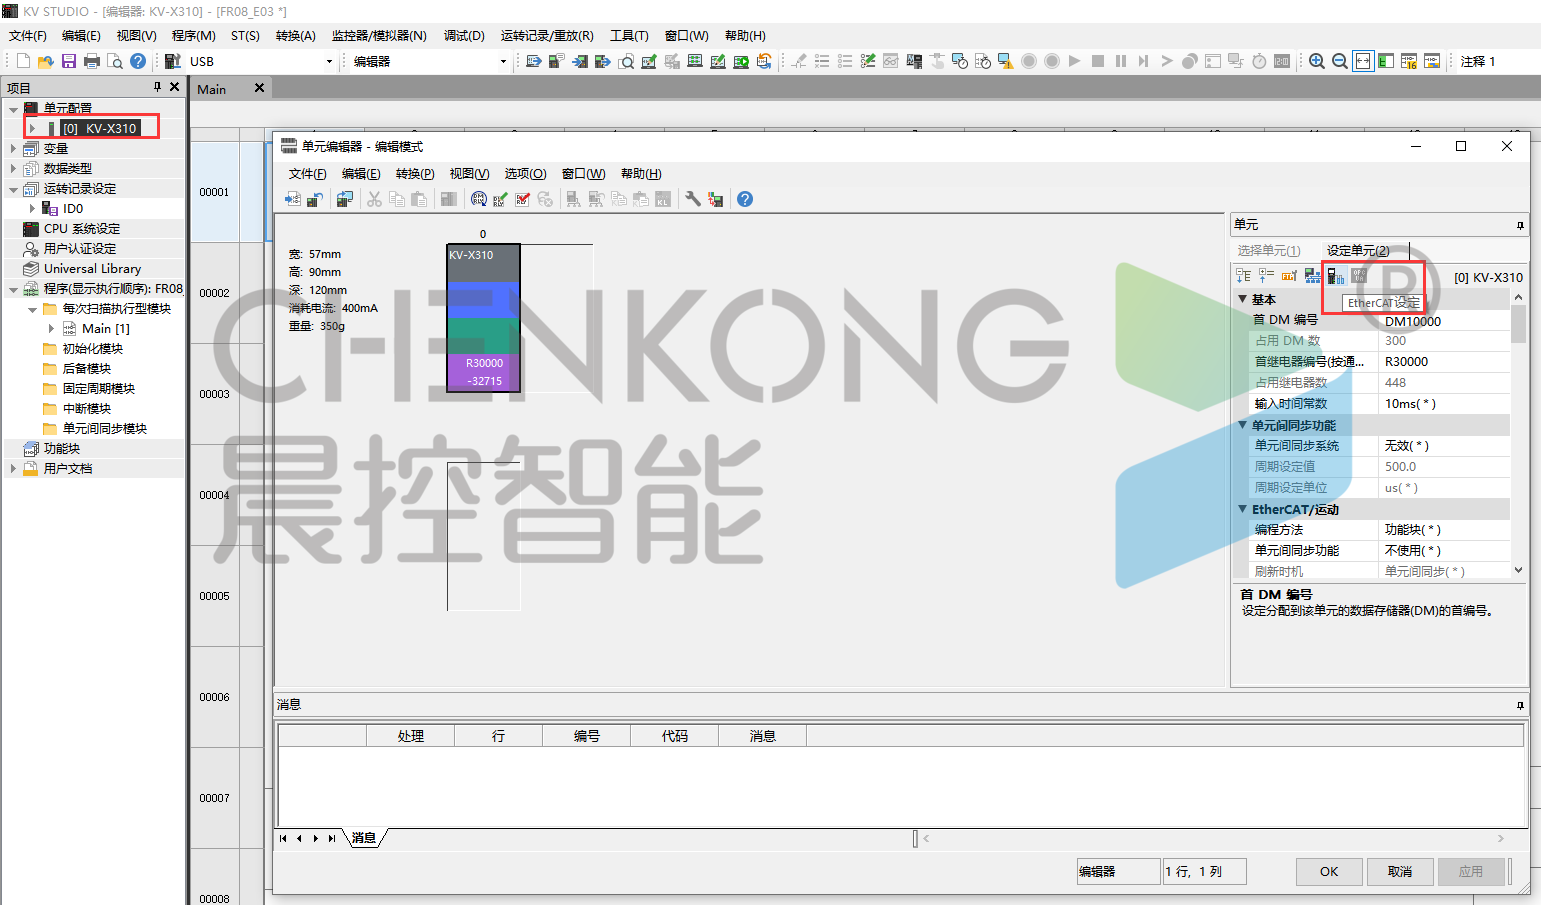Collapse the 基本 property group
1541x905 pixels.
1243,299
